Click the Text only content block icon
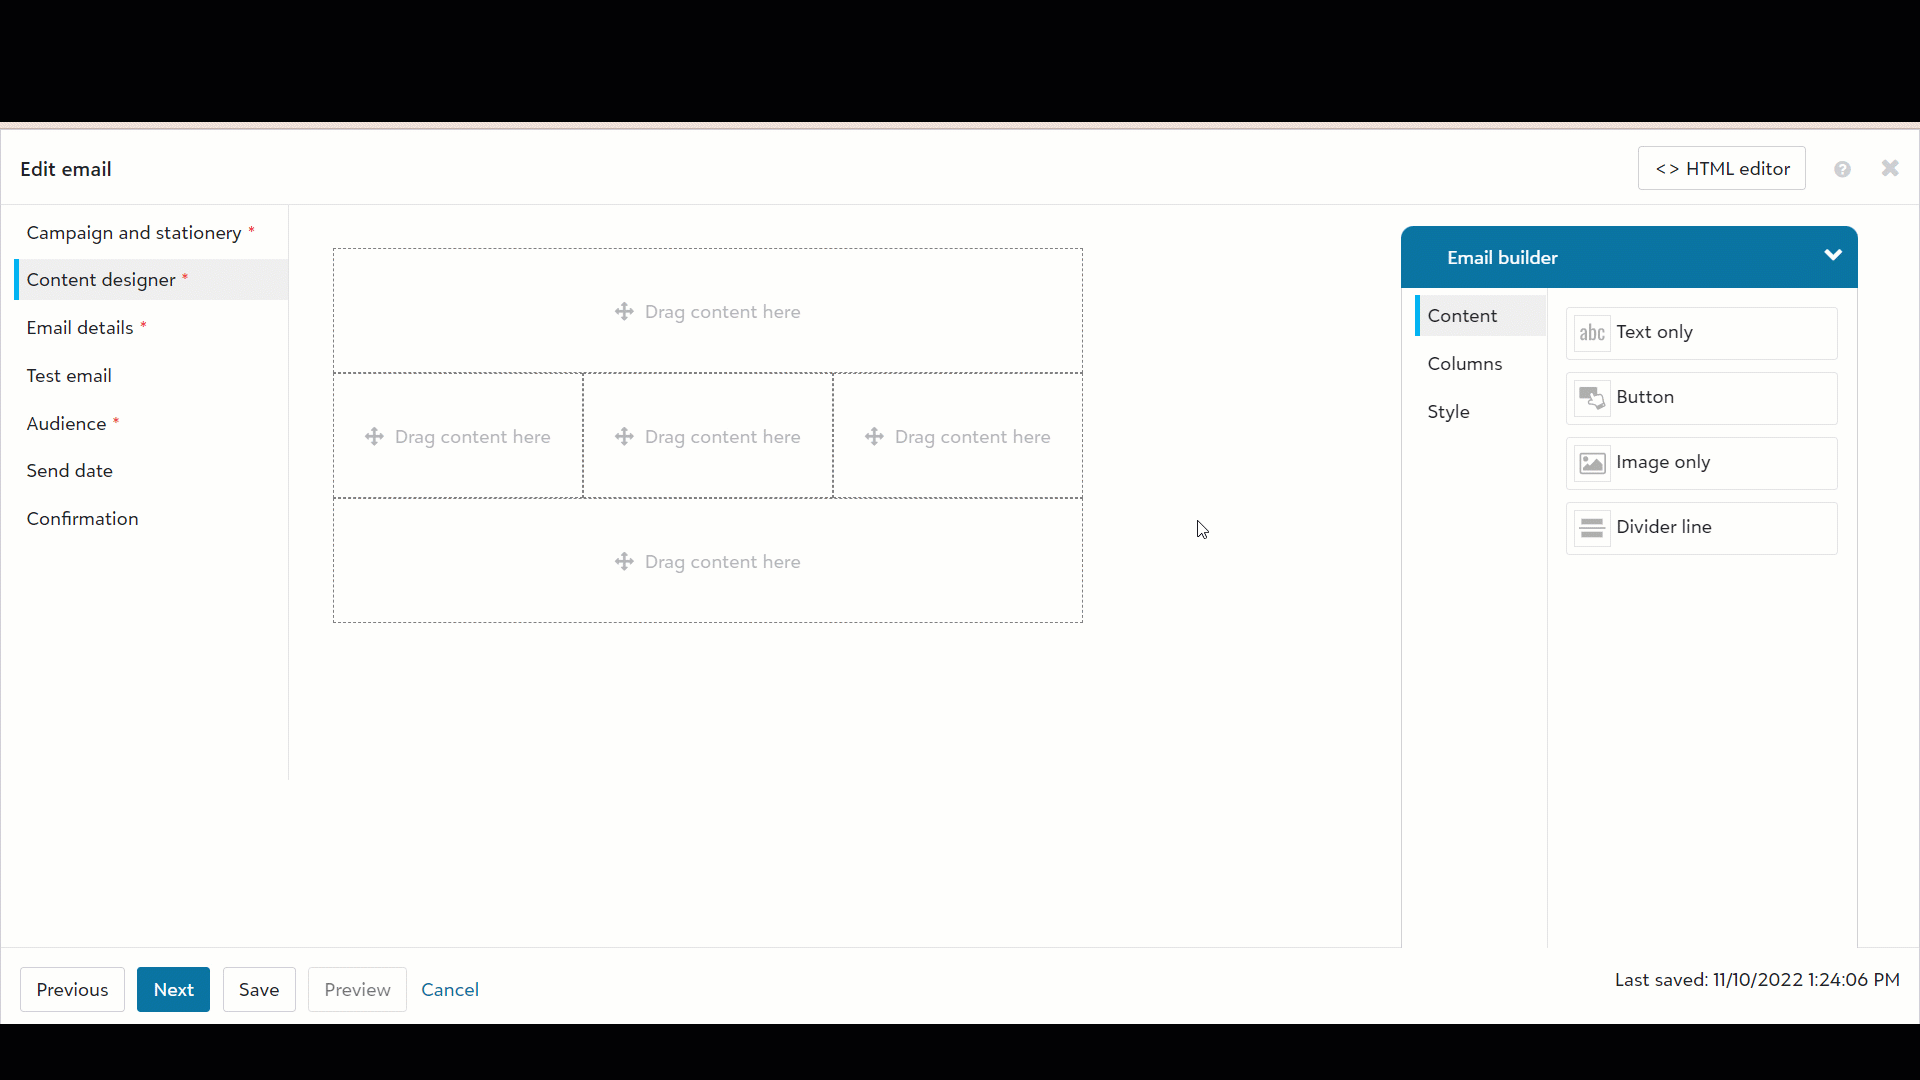 [x=1592, y=332]
